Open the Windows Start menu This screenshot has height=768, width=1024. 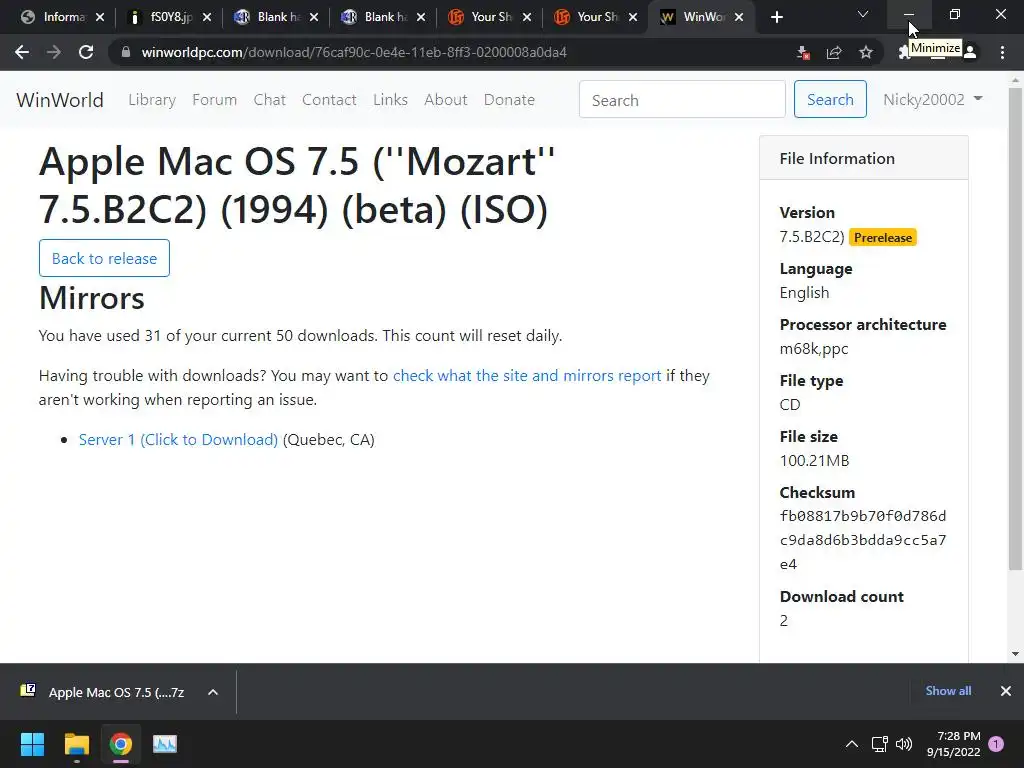point(33,744)
